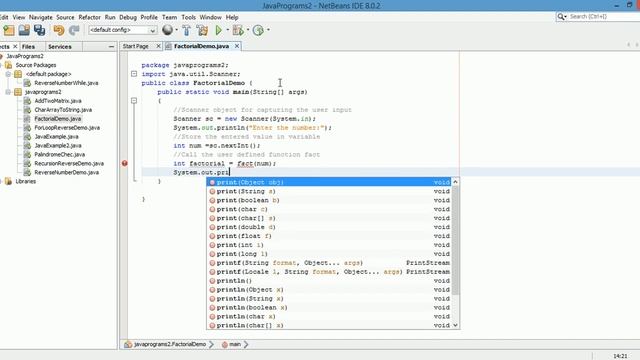Open the Tools menu
Viewport: 640px width, 360px height.
tap(189, 17)
